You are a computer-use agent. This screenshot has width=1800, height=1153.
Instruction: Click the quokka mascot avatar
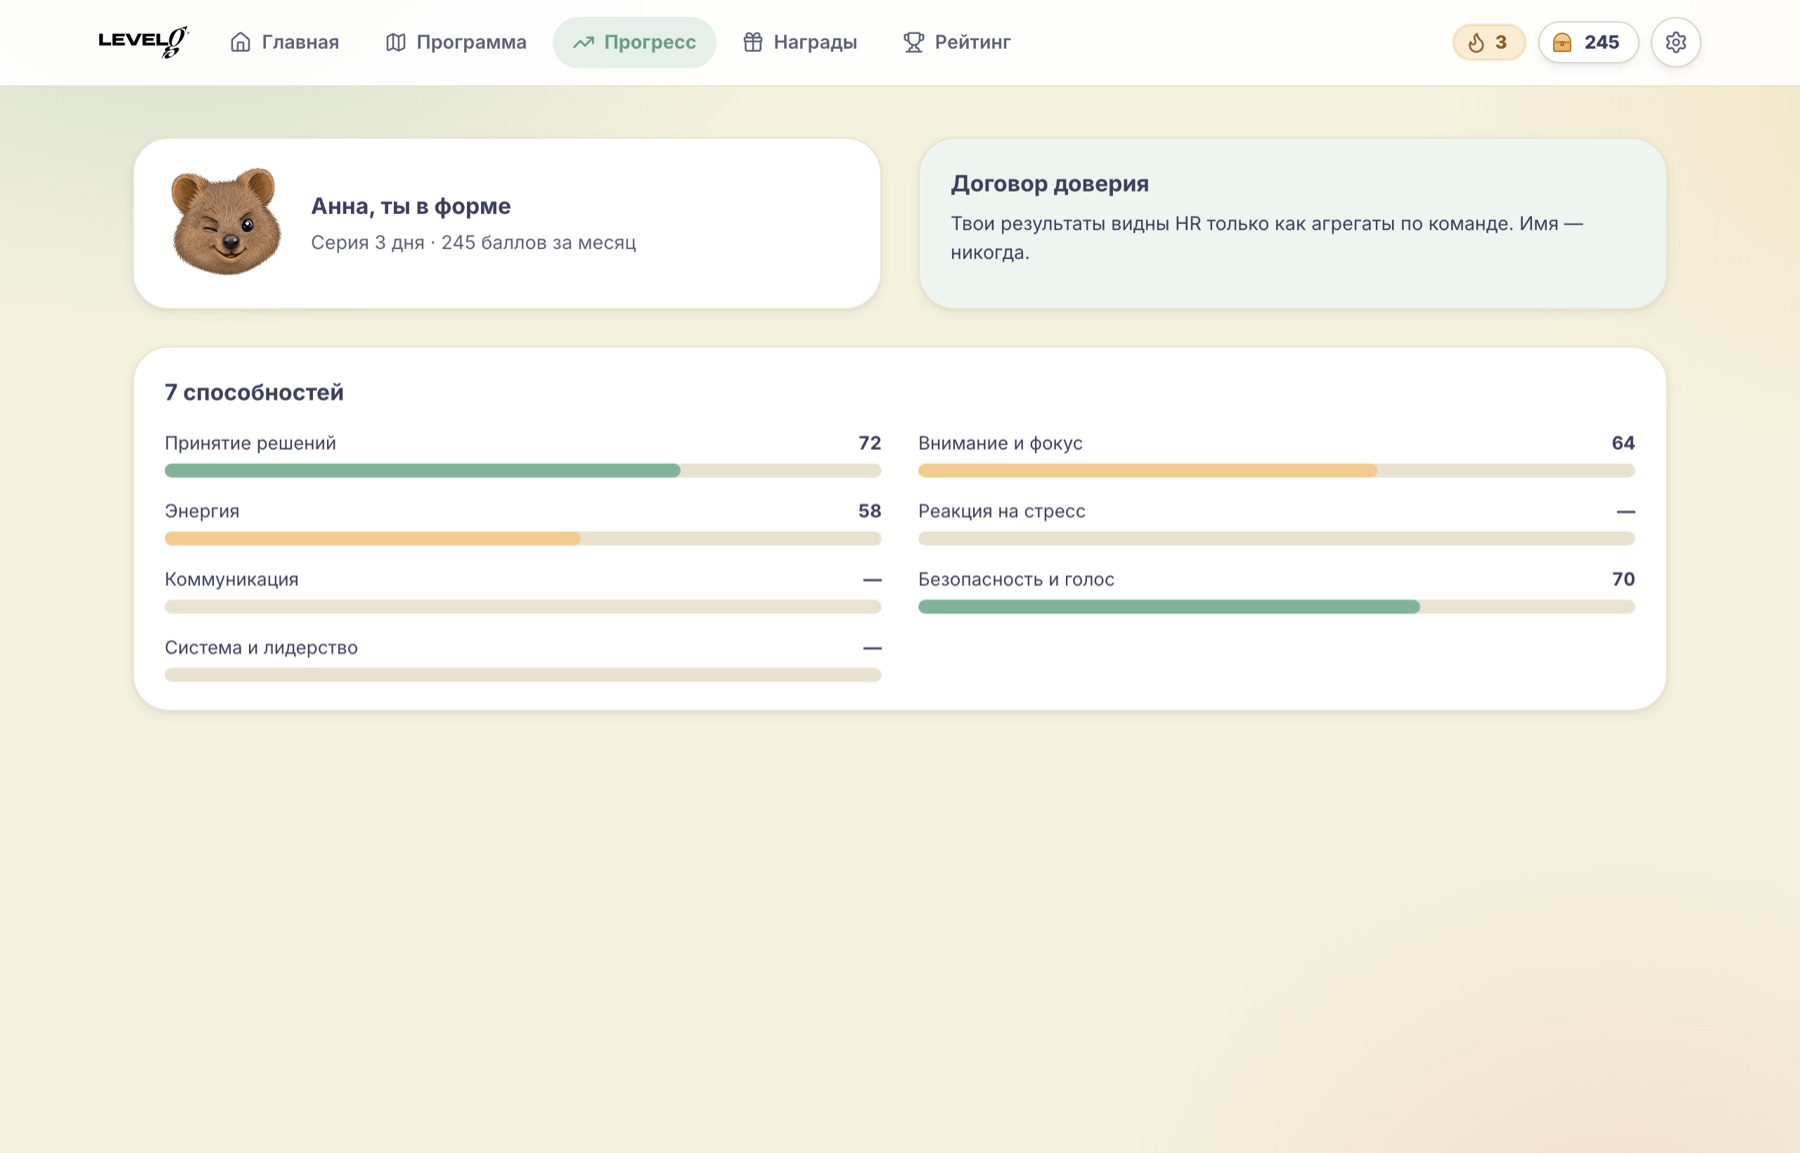(226, 222)
